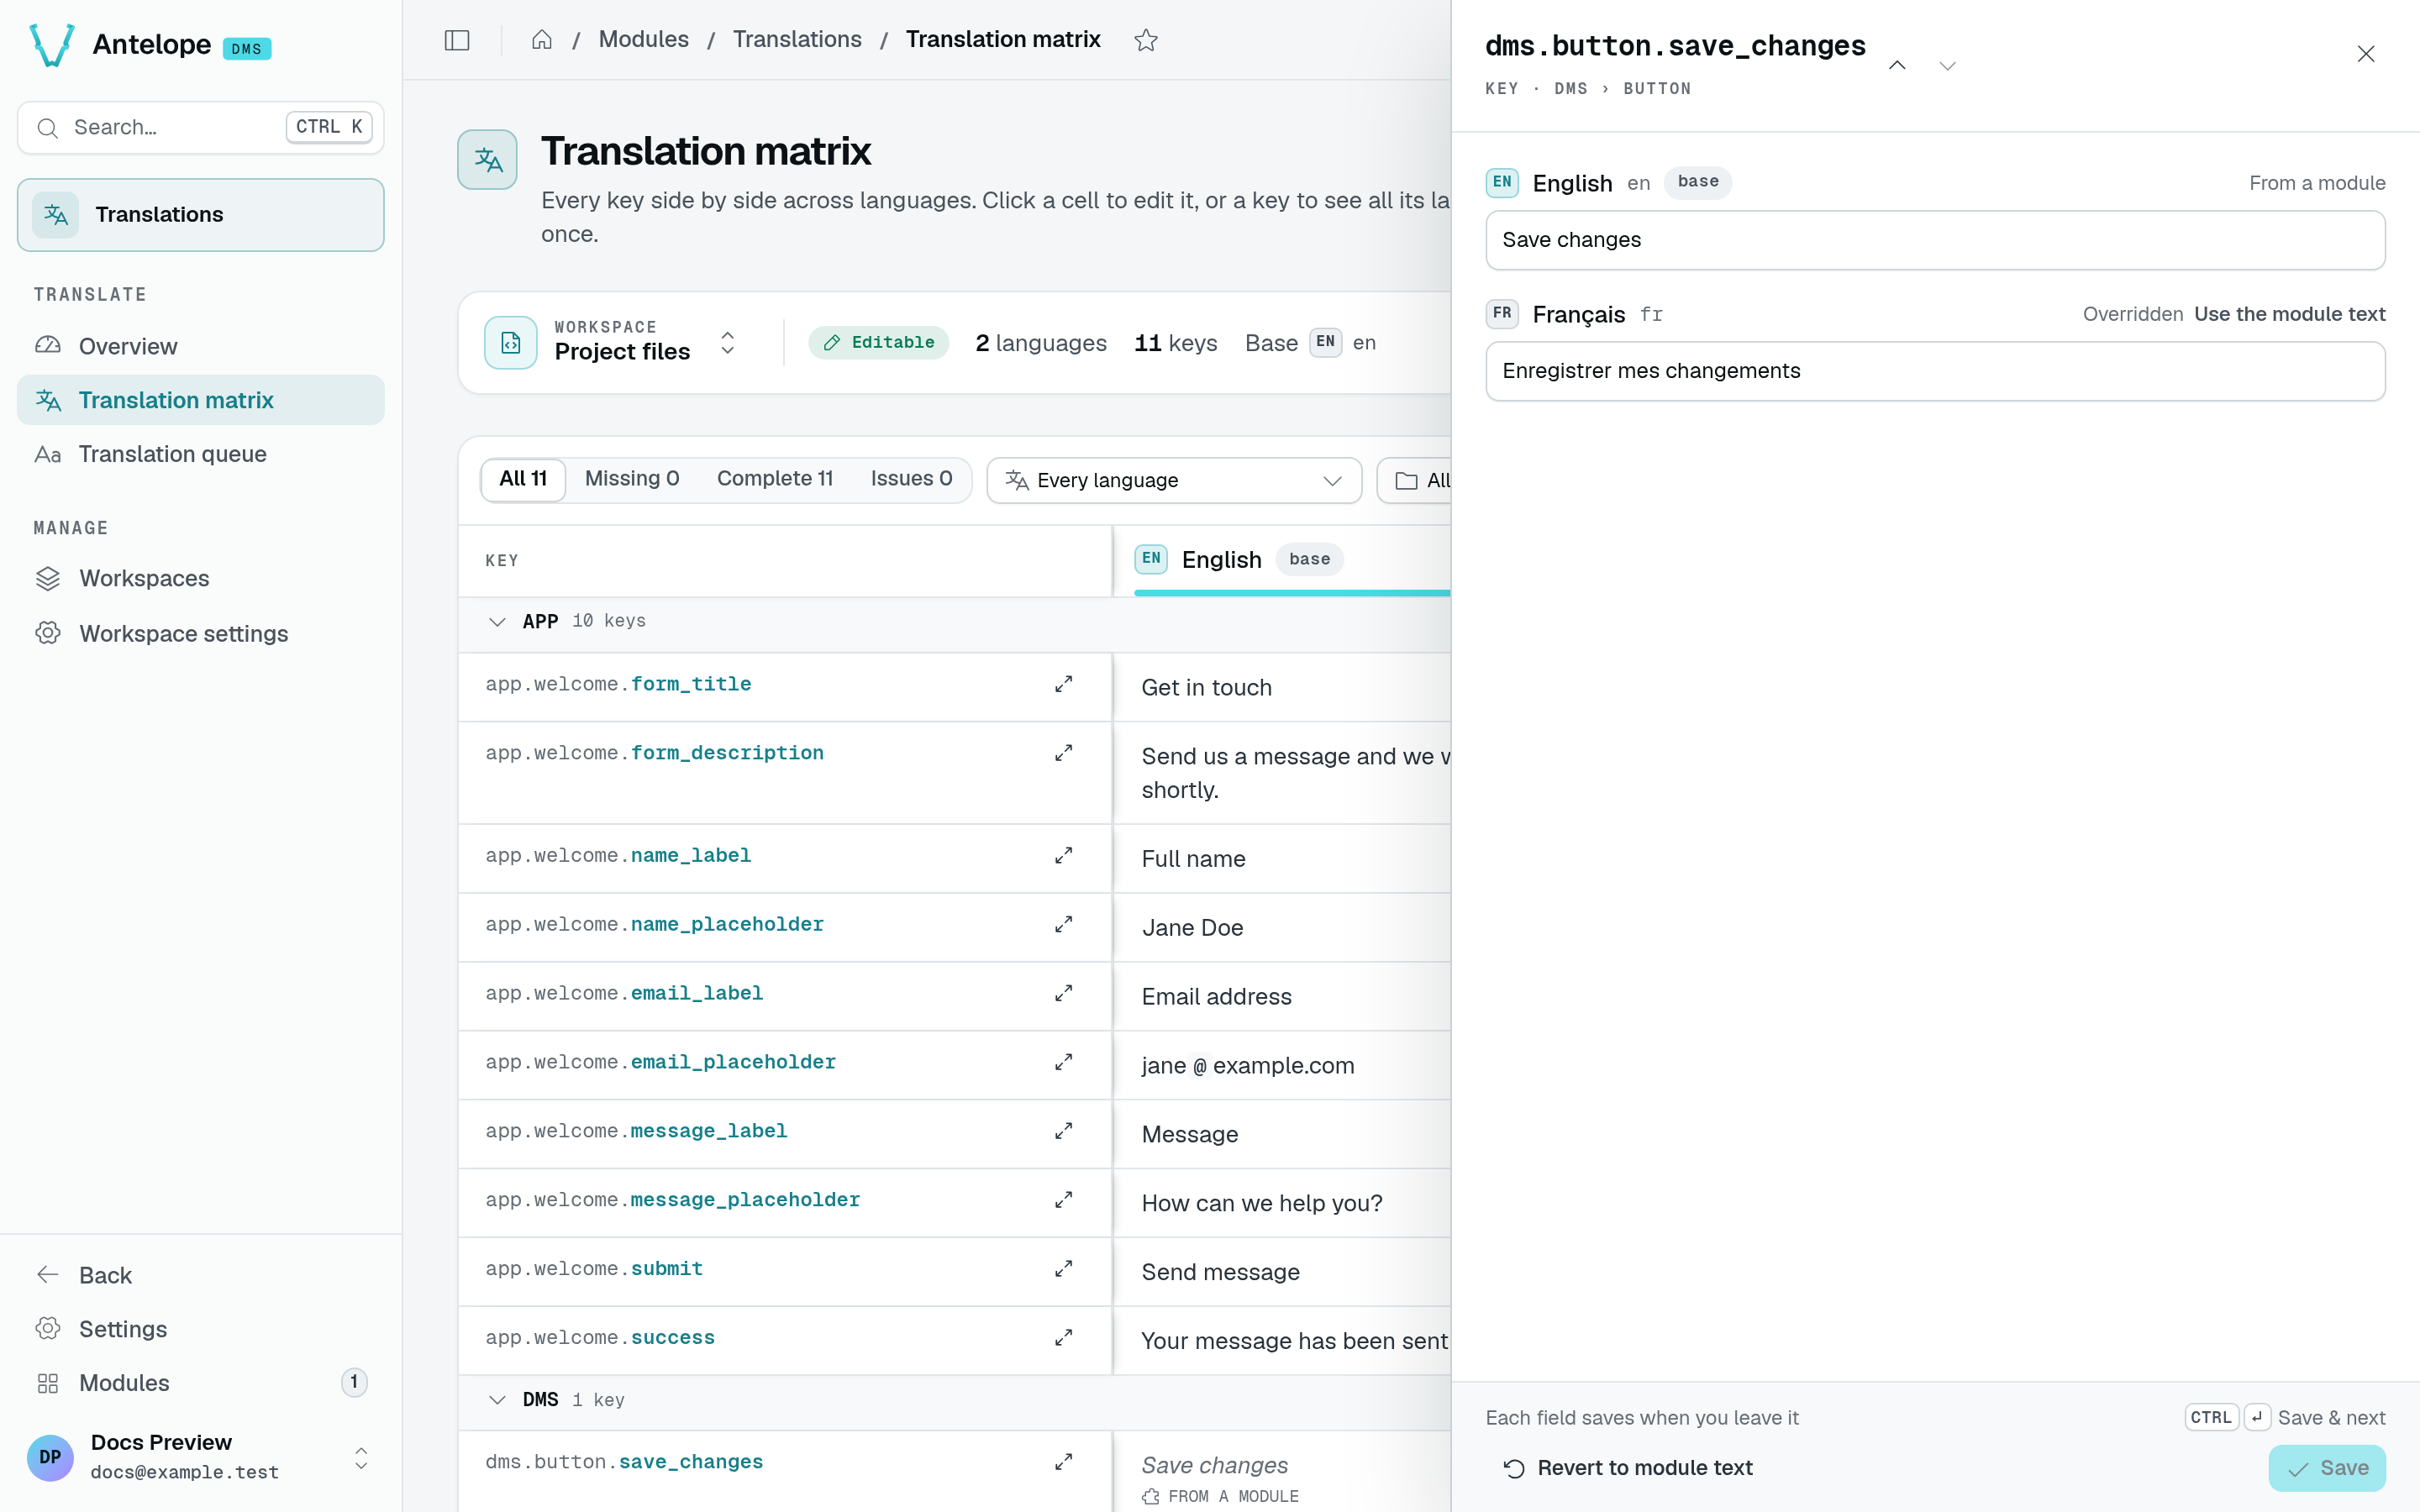Image resolution: width=2420 pixels, height=1512 pixels.
Task: Open Settings in the sidebar footer
Action: pyautogui.click(x=200, y=1329)
